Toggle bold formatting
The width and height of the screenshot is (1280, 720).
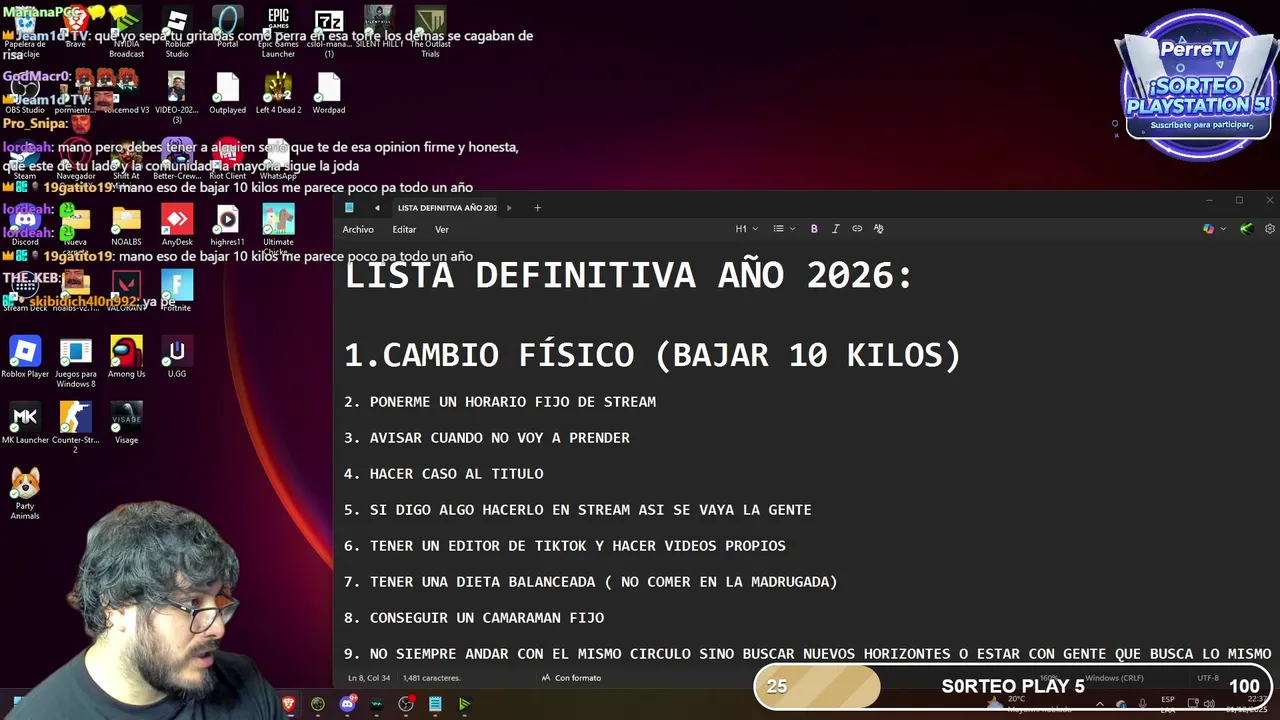(814, 229)
